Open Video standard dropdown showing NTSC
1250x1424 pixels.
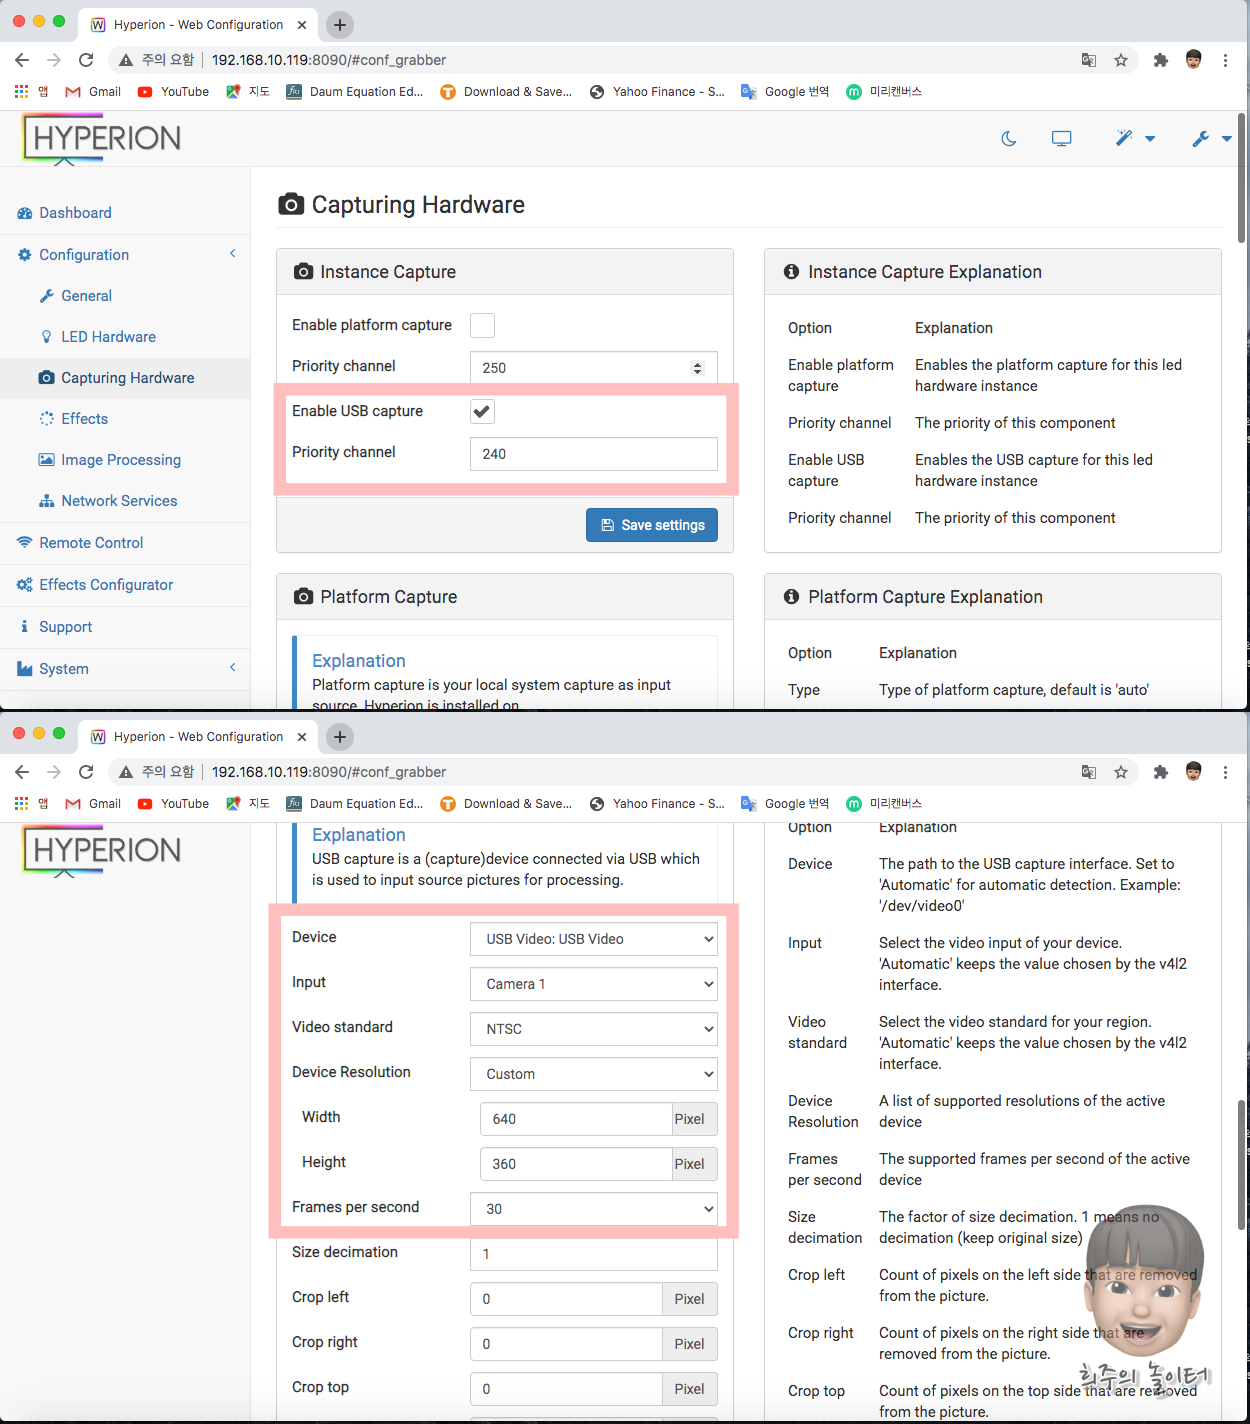click(x=593, y=1029)
